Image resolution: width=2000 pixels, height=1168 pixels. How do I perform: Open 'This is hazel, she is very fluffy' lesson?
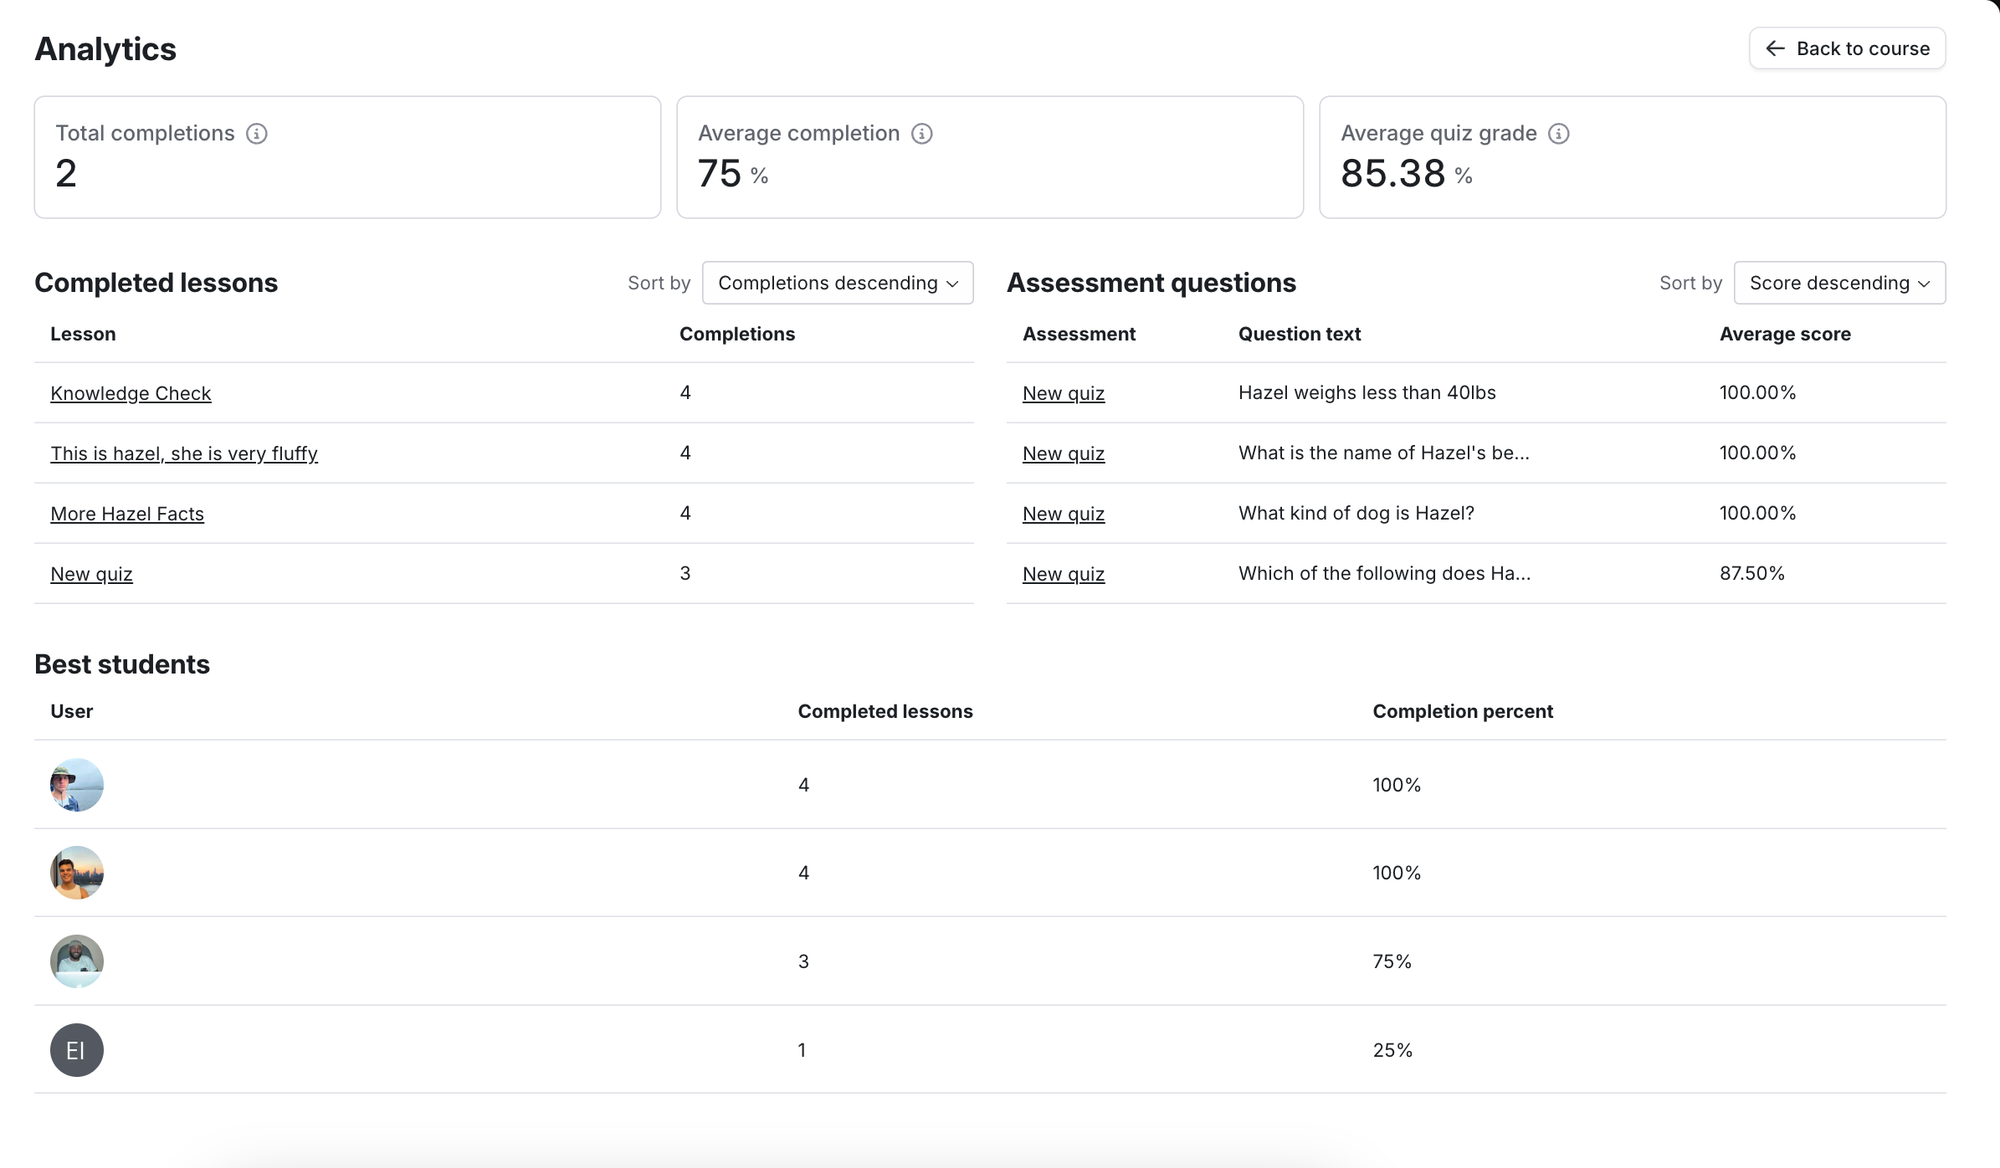tap(184, 453)
